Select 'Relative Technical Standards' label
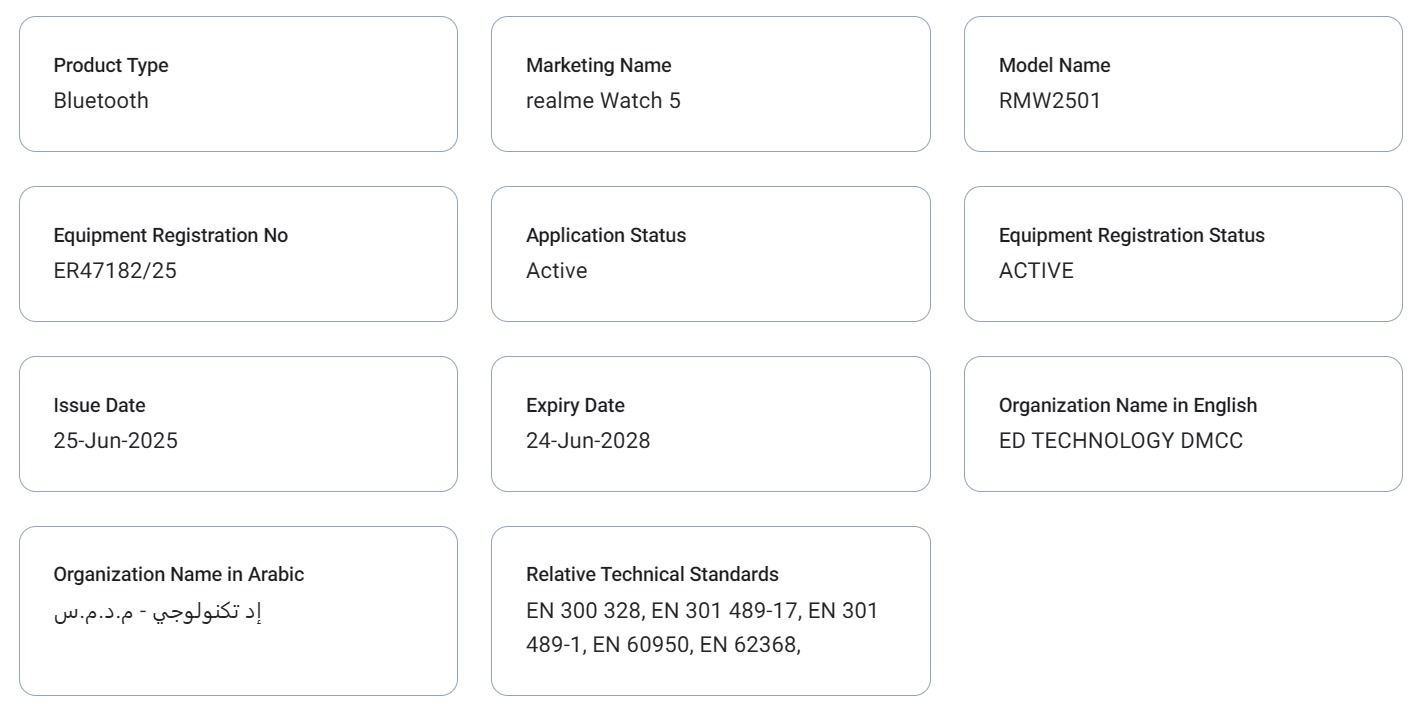Viewport: 1412px width, 710px height. [x=652, y=575]
